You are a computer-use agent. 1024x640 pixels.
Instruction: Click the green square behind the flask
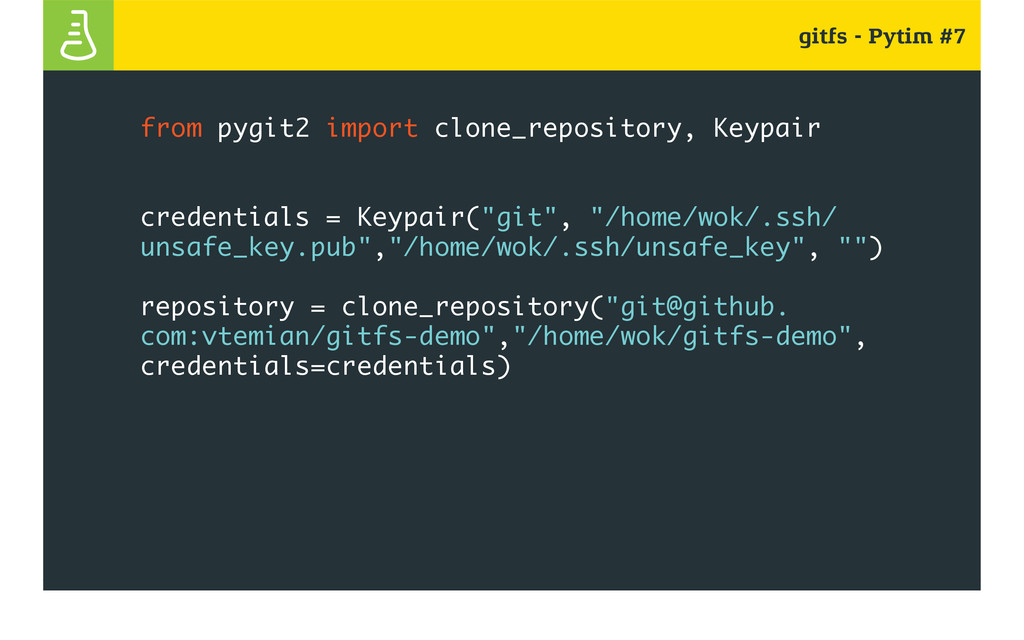click(x=78, y=35)
